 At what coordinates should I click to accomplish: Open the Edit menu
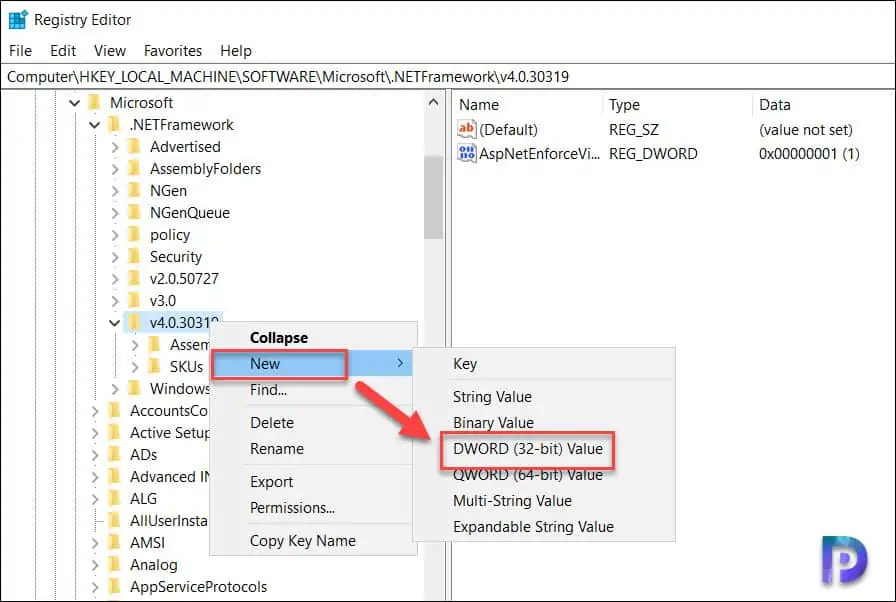click(63, 51)
